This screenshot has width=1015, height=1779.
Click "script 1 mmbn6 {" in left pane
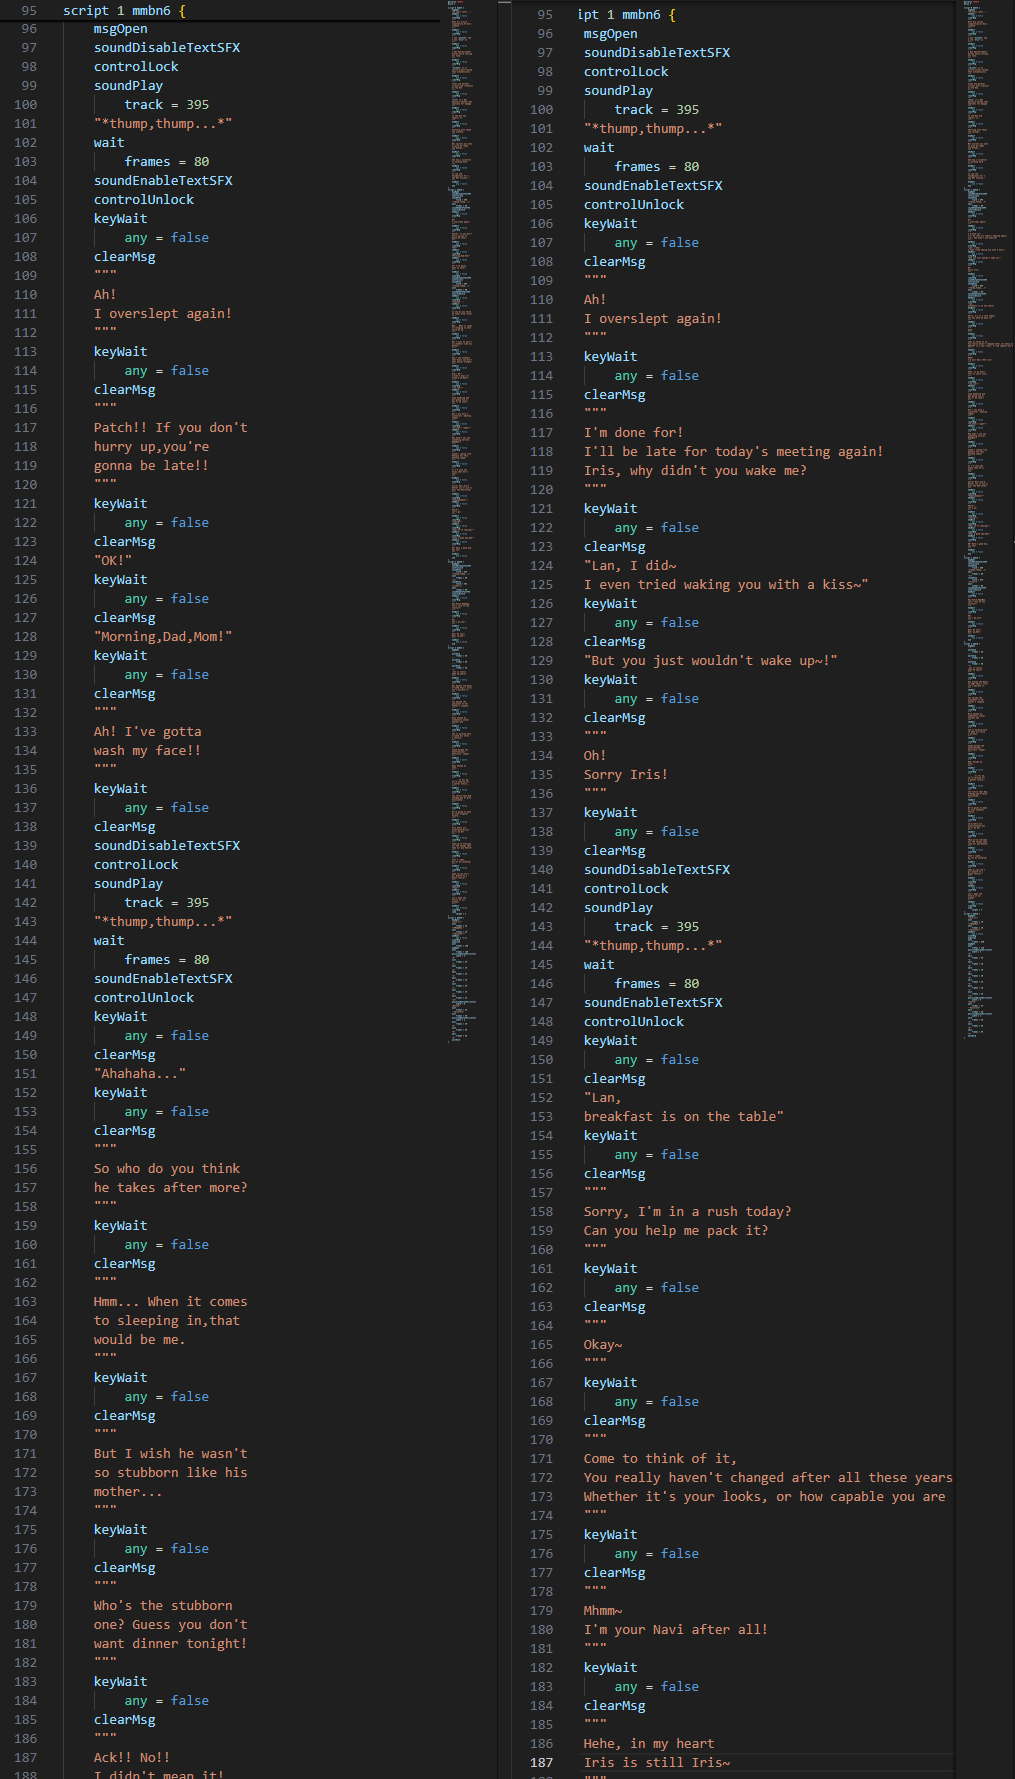124,10
